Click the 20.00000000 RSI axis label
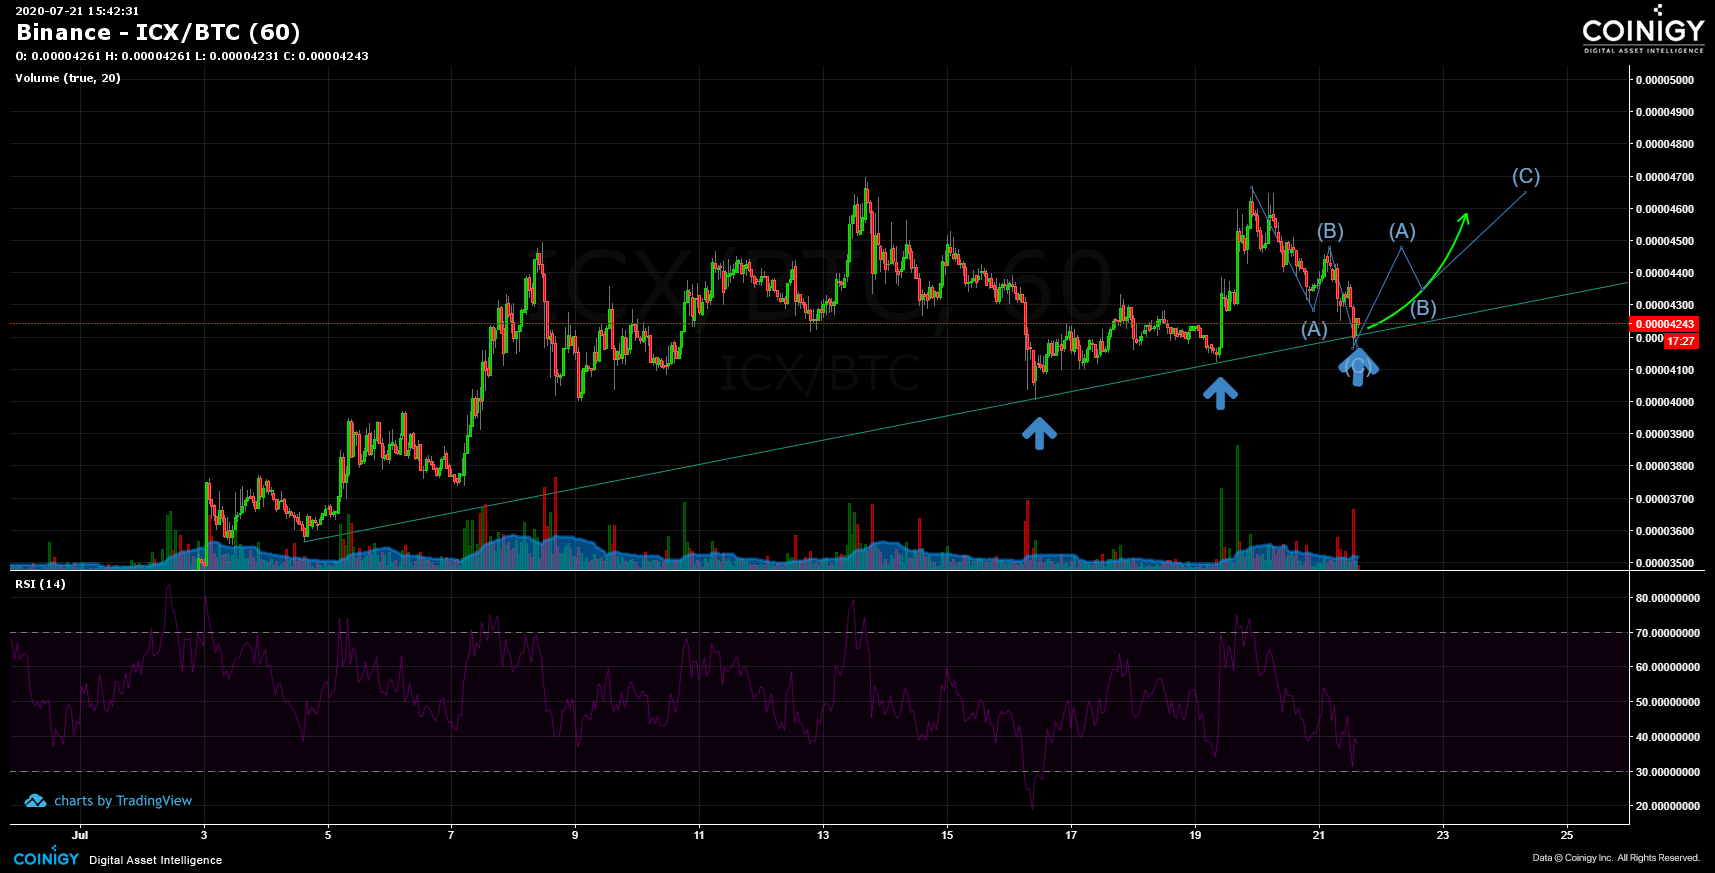The width and height of the screenshot is (1715, 873). click(1668, 806)
